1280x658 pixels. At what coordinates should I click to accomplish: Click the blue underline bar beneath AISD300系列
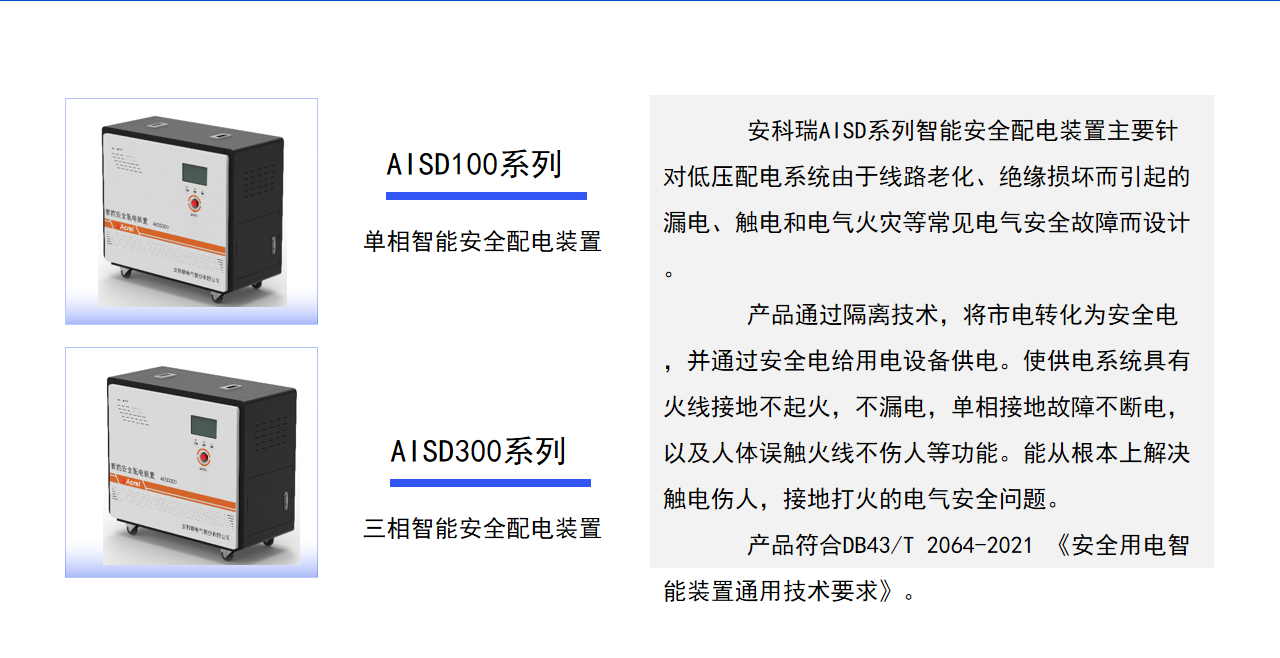[x=490, y=483]
